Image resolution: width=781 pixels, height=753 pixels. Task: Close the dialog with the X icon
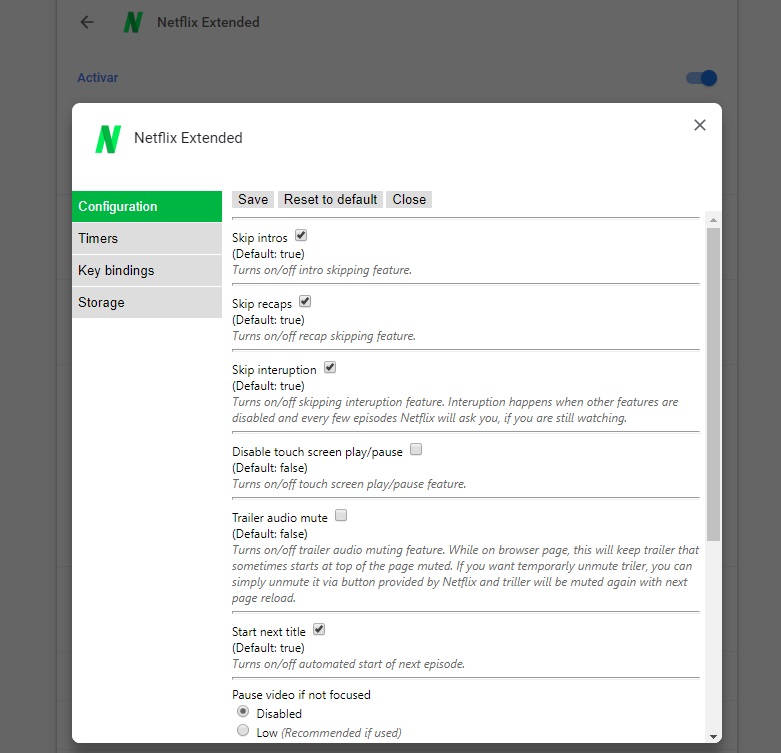click(x=700, y=125)
